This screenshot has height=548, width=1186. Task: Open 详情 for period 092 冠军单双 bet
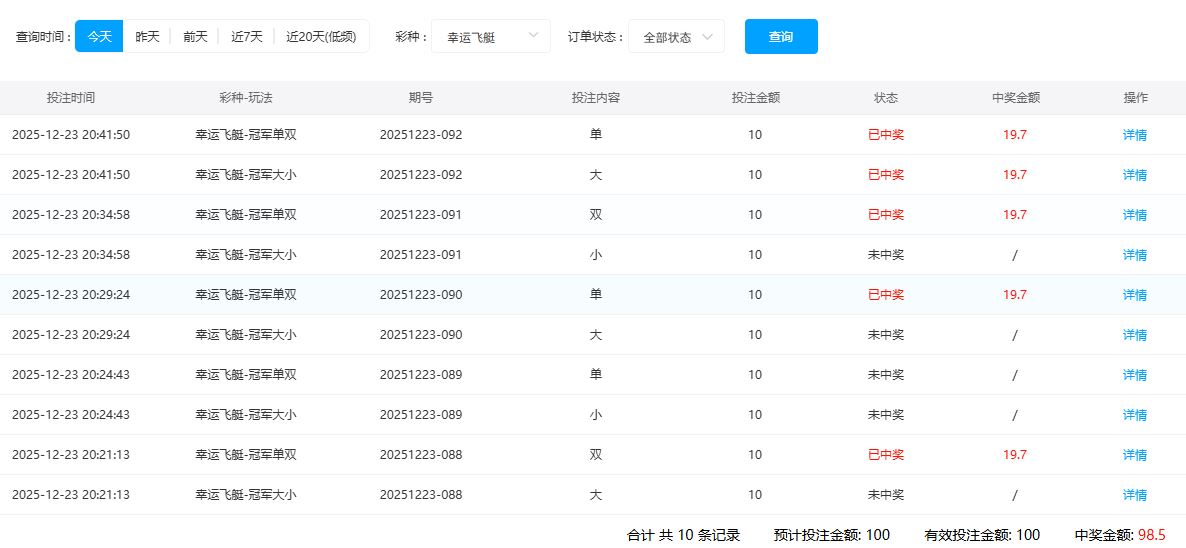point(1134,135)
